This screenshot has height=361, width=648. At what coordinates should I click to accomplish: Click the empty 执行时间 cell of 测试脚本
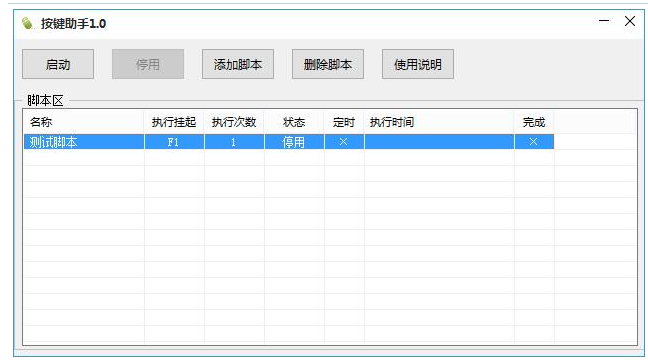pyautogui.click(x=439, y=142)
